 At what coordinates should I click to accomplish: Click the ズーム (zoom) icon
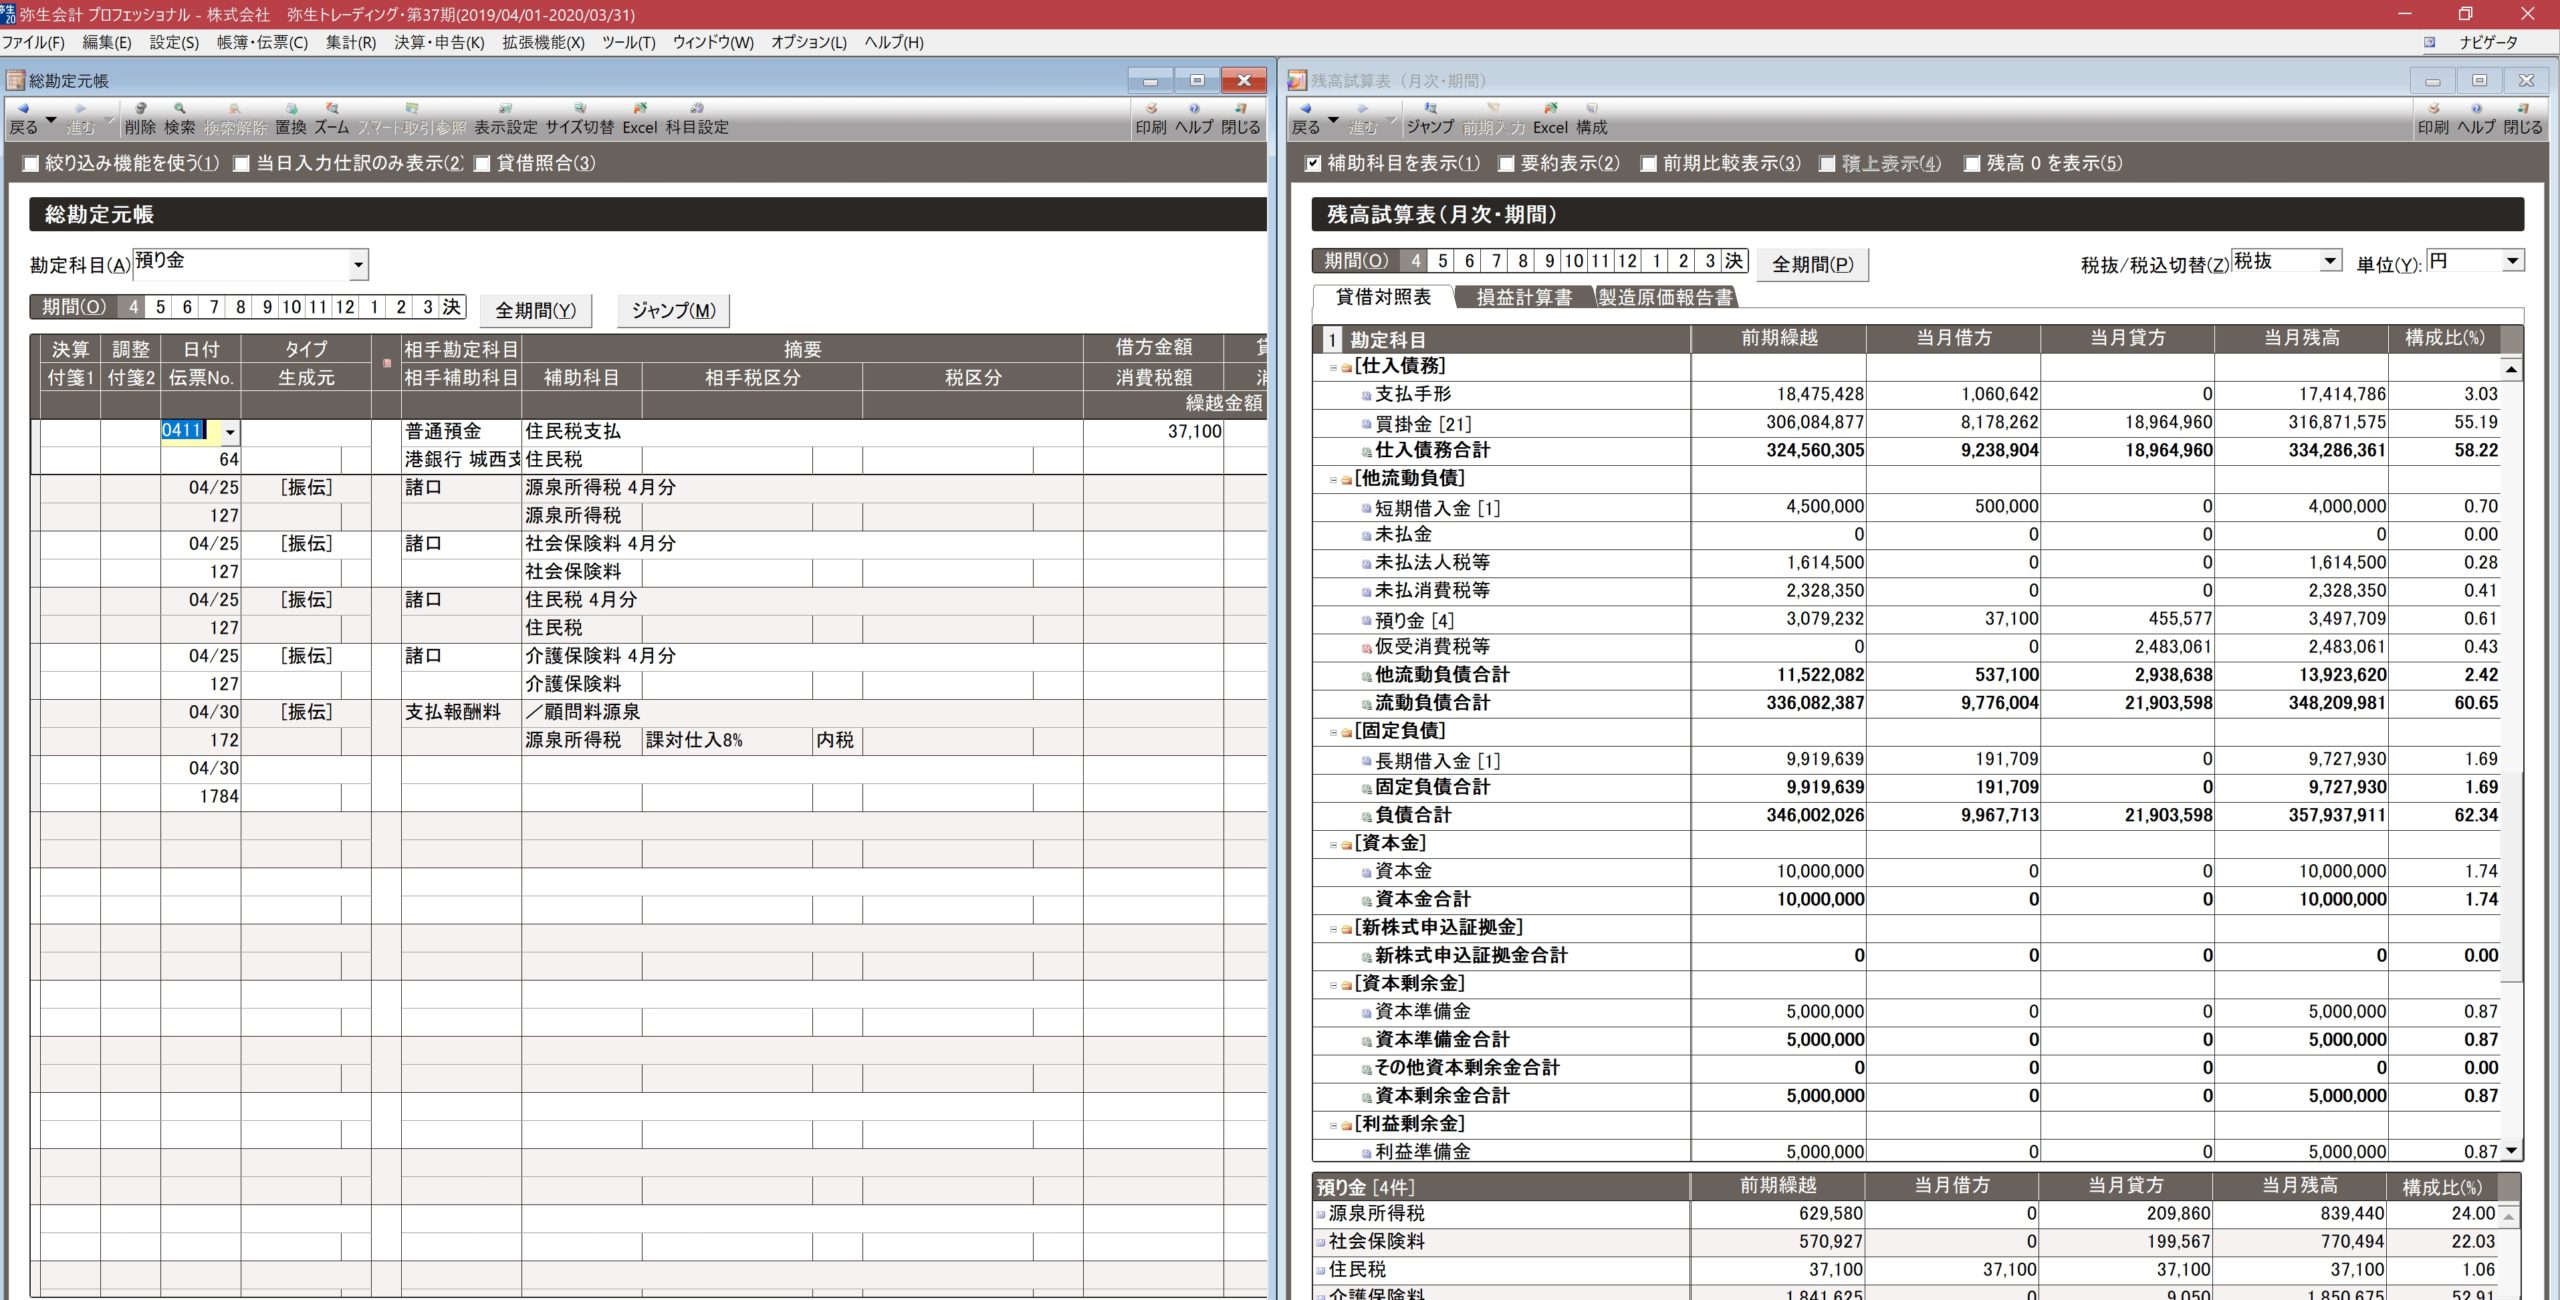tap(332, 117)
